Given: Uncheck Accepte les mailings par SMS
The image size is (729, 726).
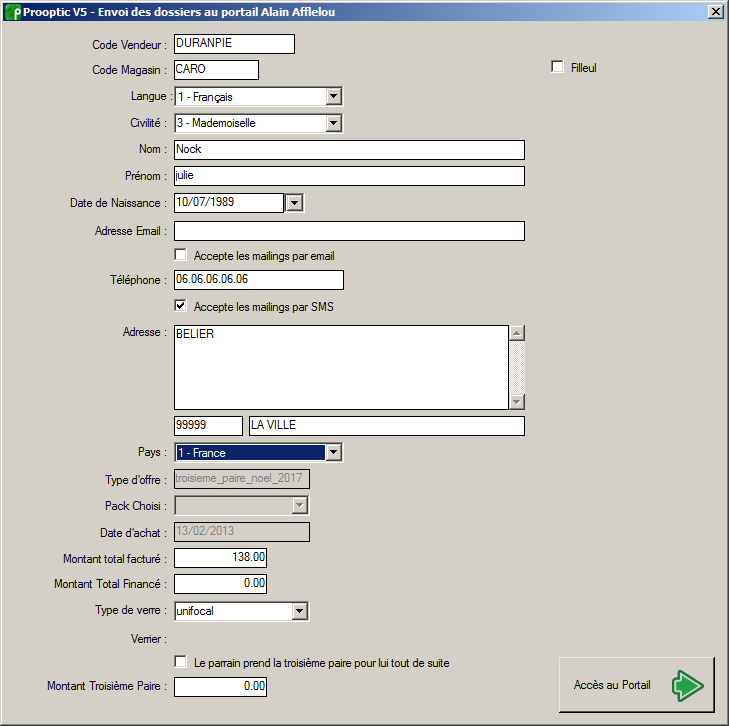Looking at the screenshot, I should tap(180, 306).
